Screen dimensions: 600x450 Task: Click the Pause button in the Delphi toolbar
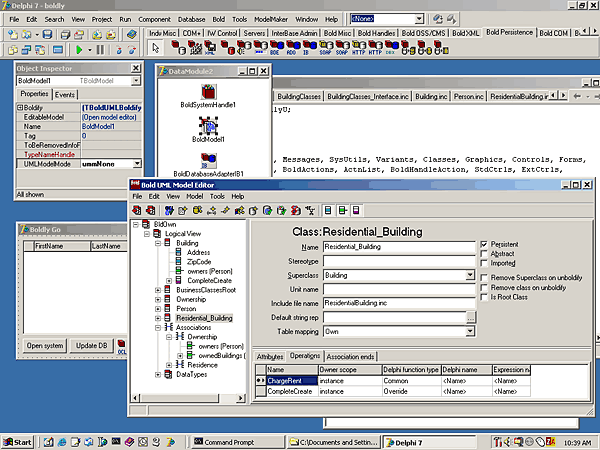[x=100, y=50]
